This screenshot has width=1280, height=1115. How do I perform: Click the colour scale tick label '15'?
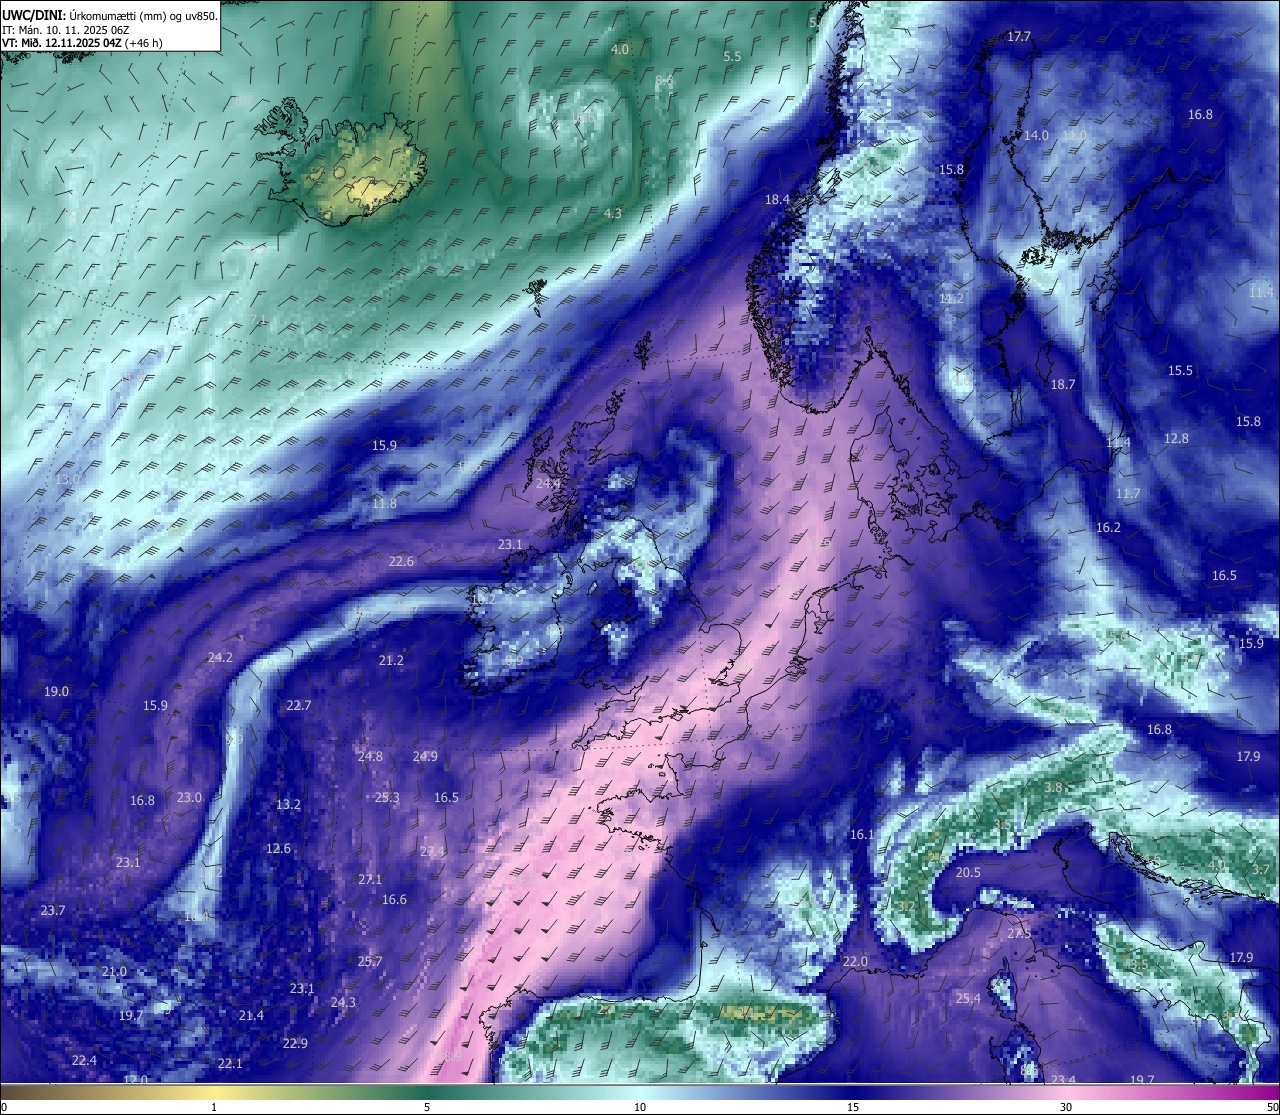point(853,1107)
